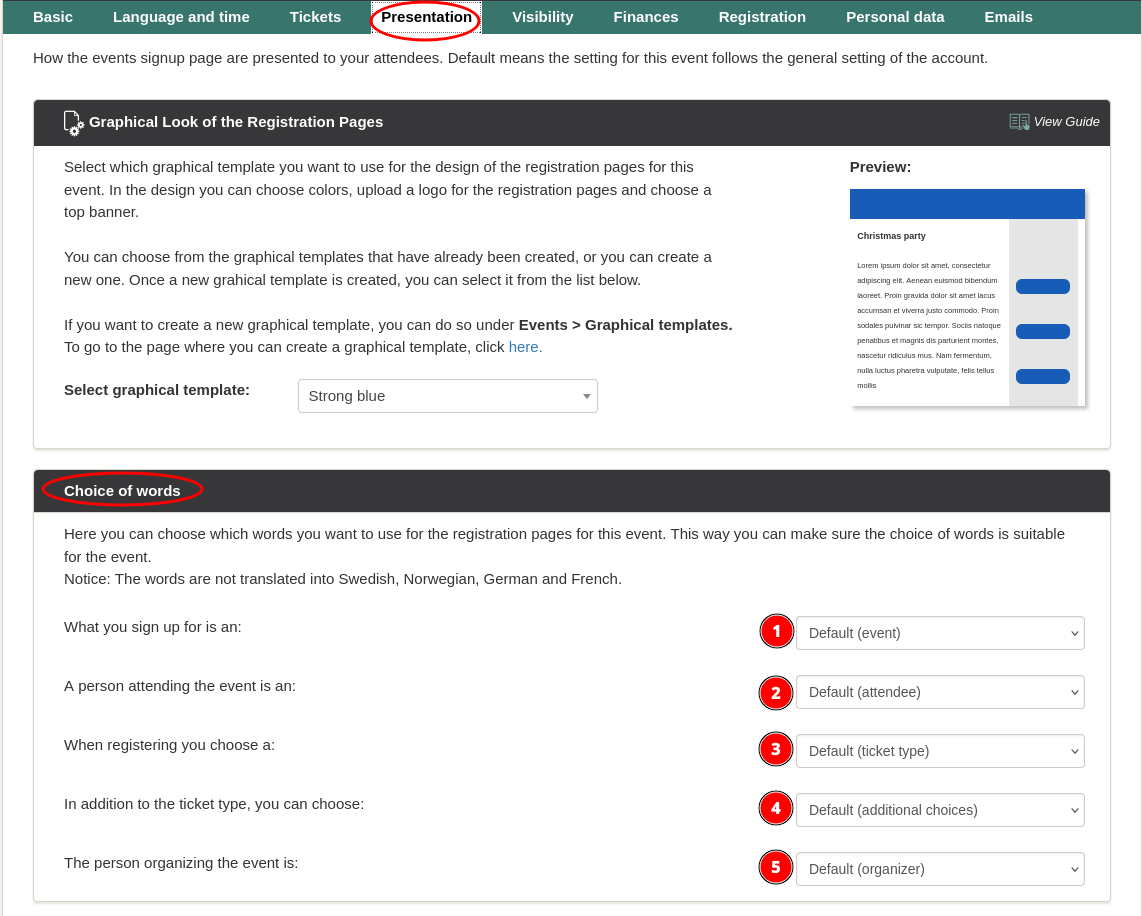Open the Language and time tab
The image size is (1142, 916).
[x=181, y=17]
